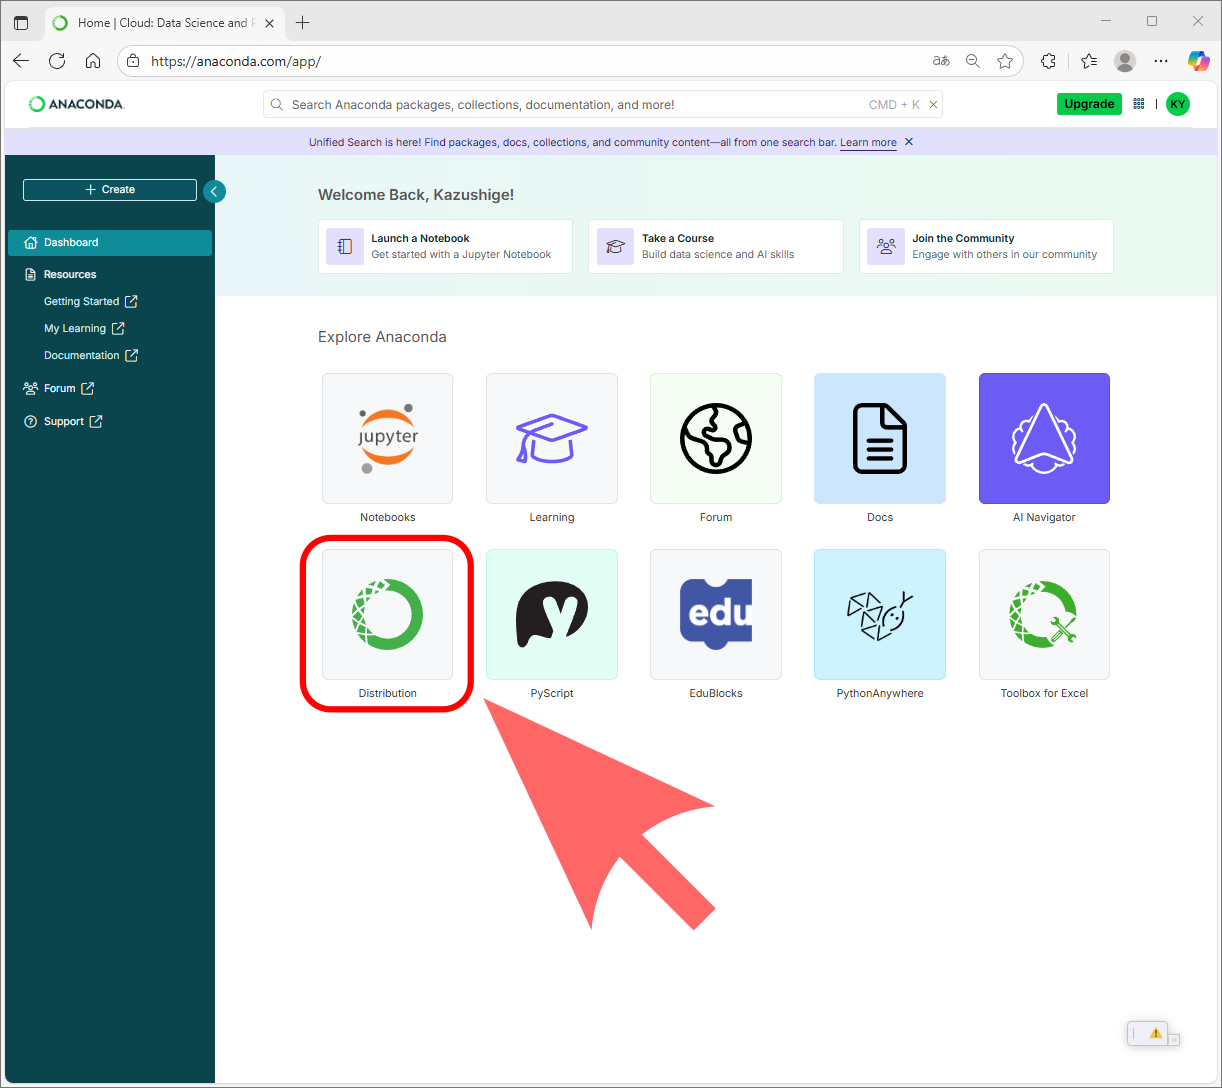Viewport: 1222px width, 1088px height.
Task: Open the Docs document tile
Action: (x=879, y=438)
